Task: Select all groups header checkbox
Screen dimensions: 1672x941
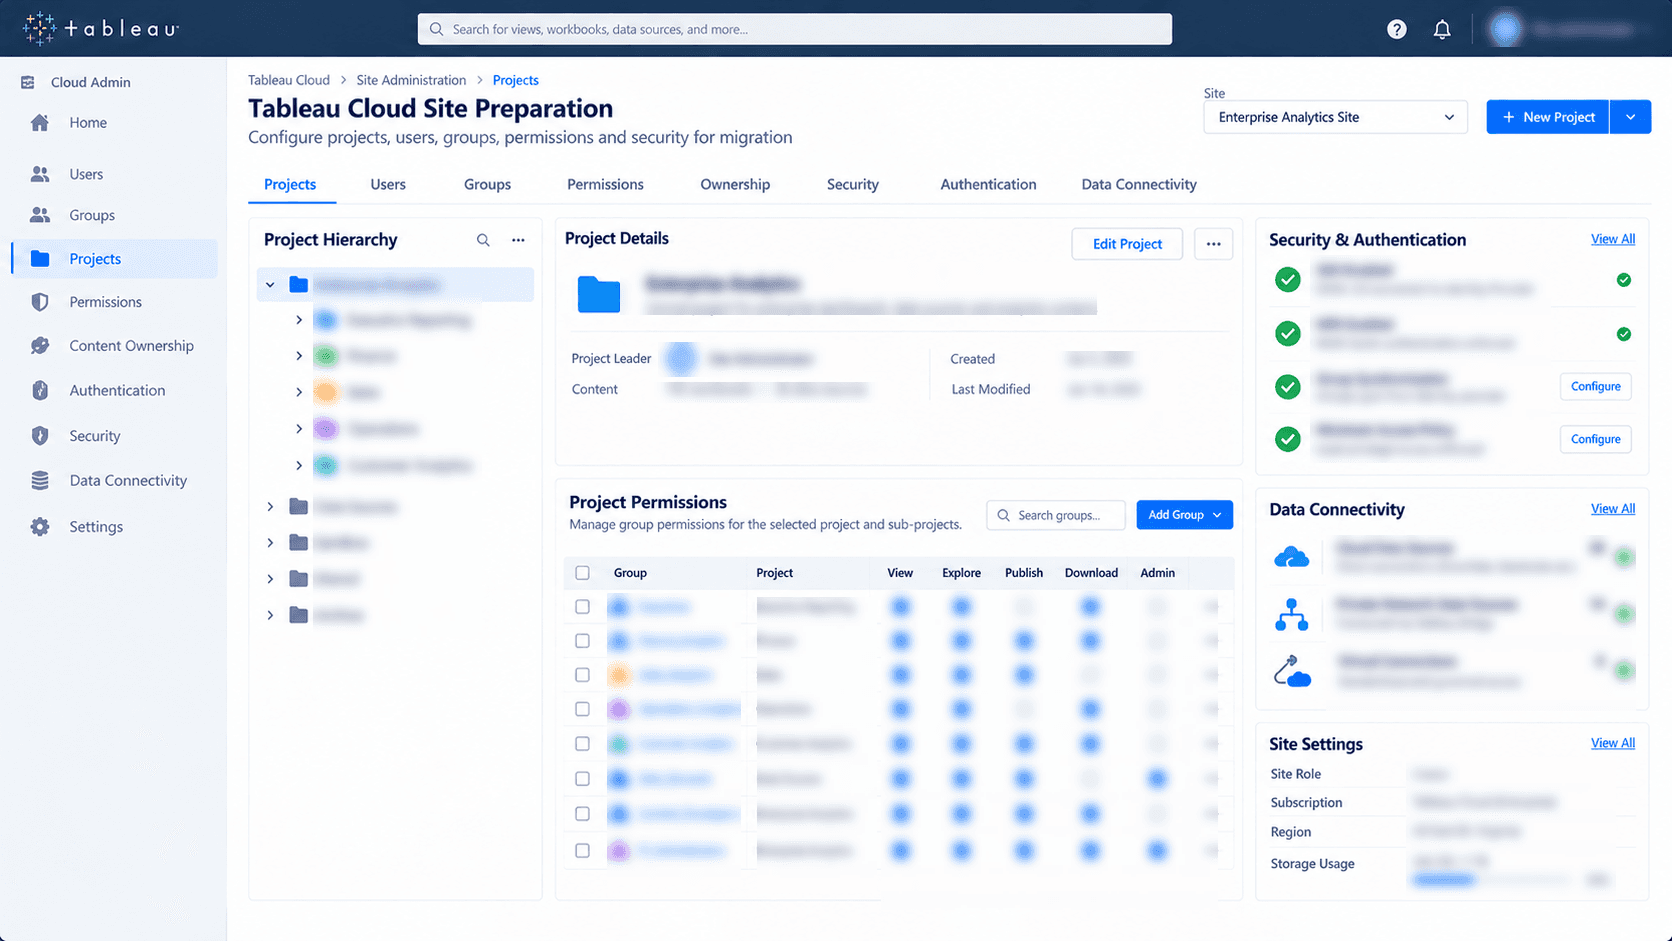Action: pos(582,573)
